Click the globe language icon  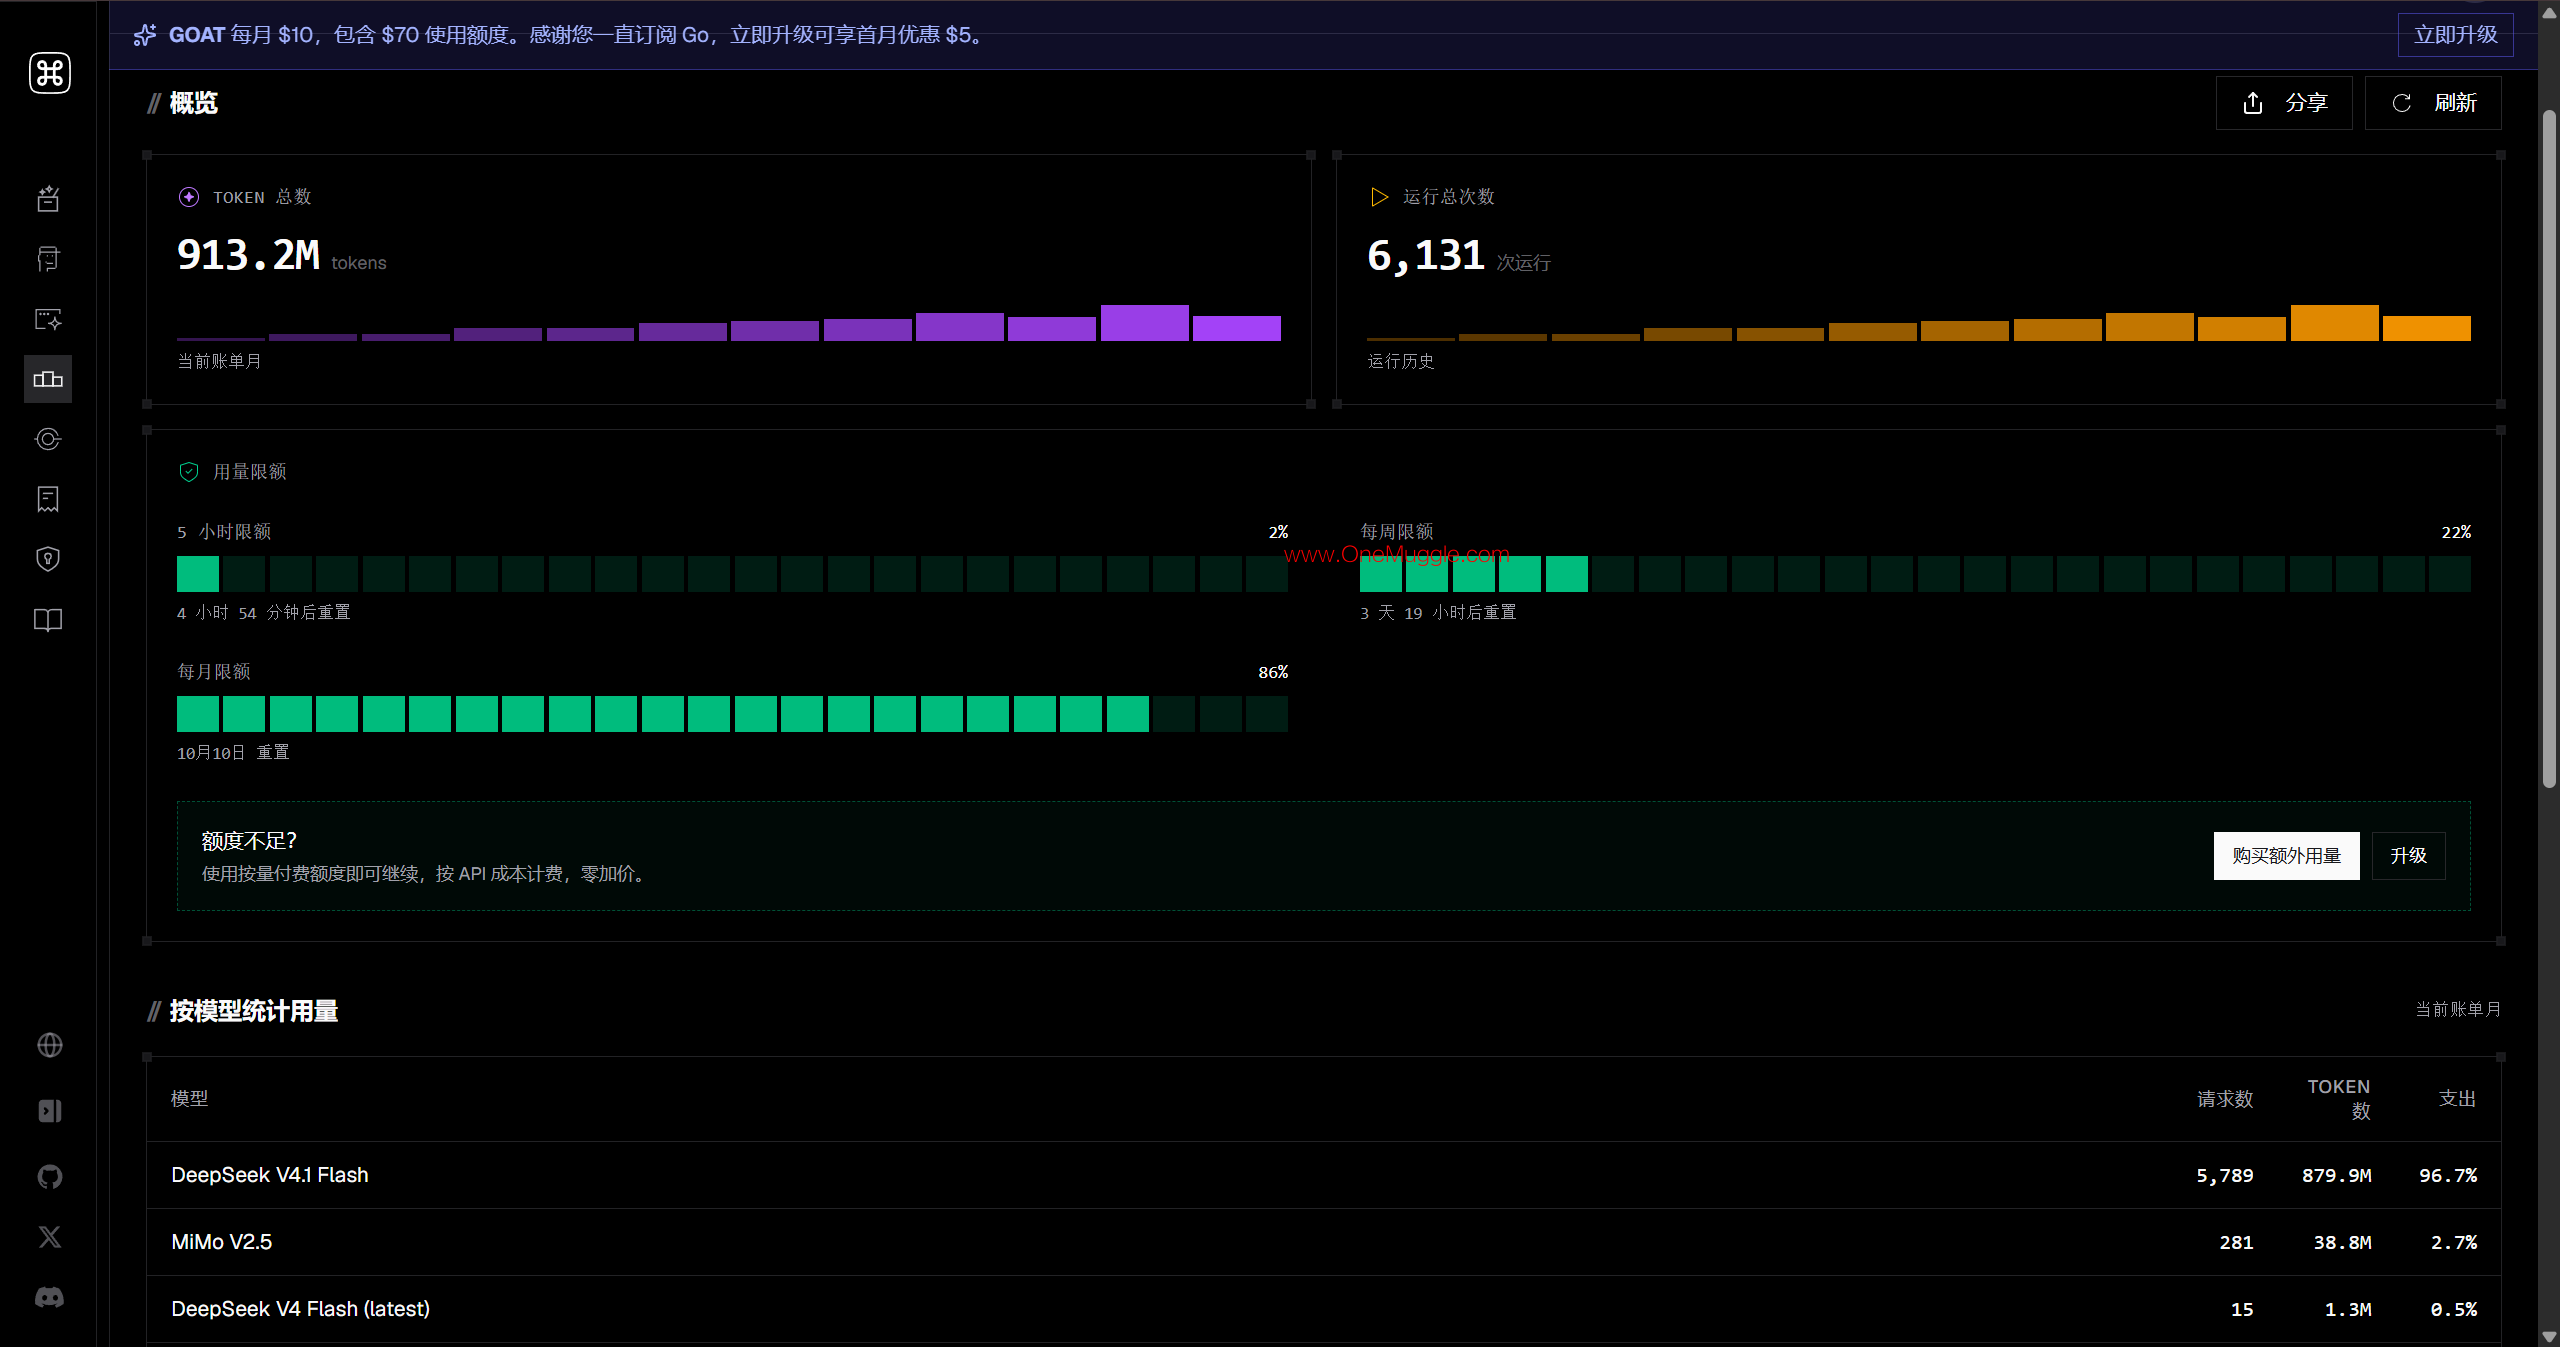coord(50,1045)
